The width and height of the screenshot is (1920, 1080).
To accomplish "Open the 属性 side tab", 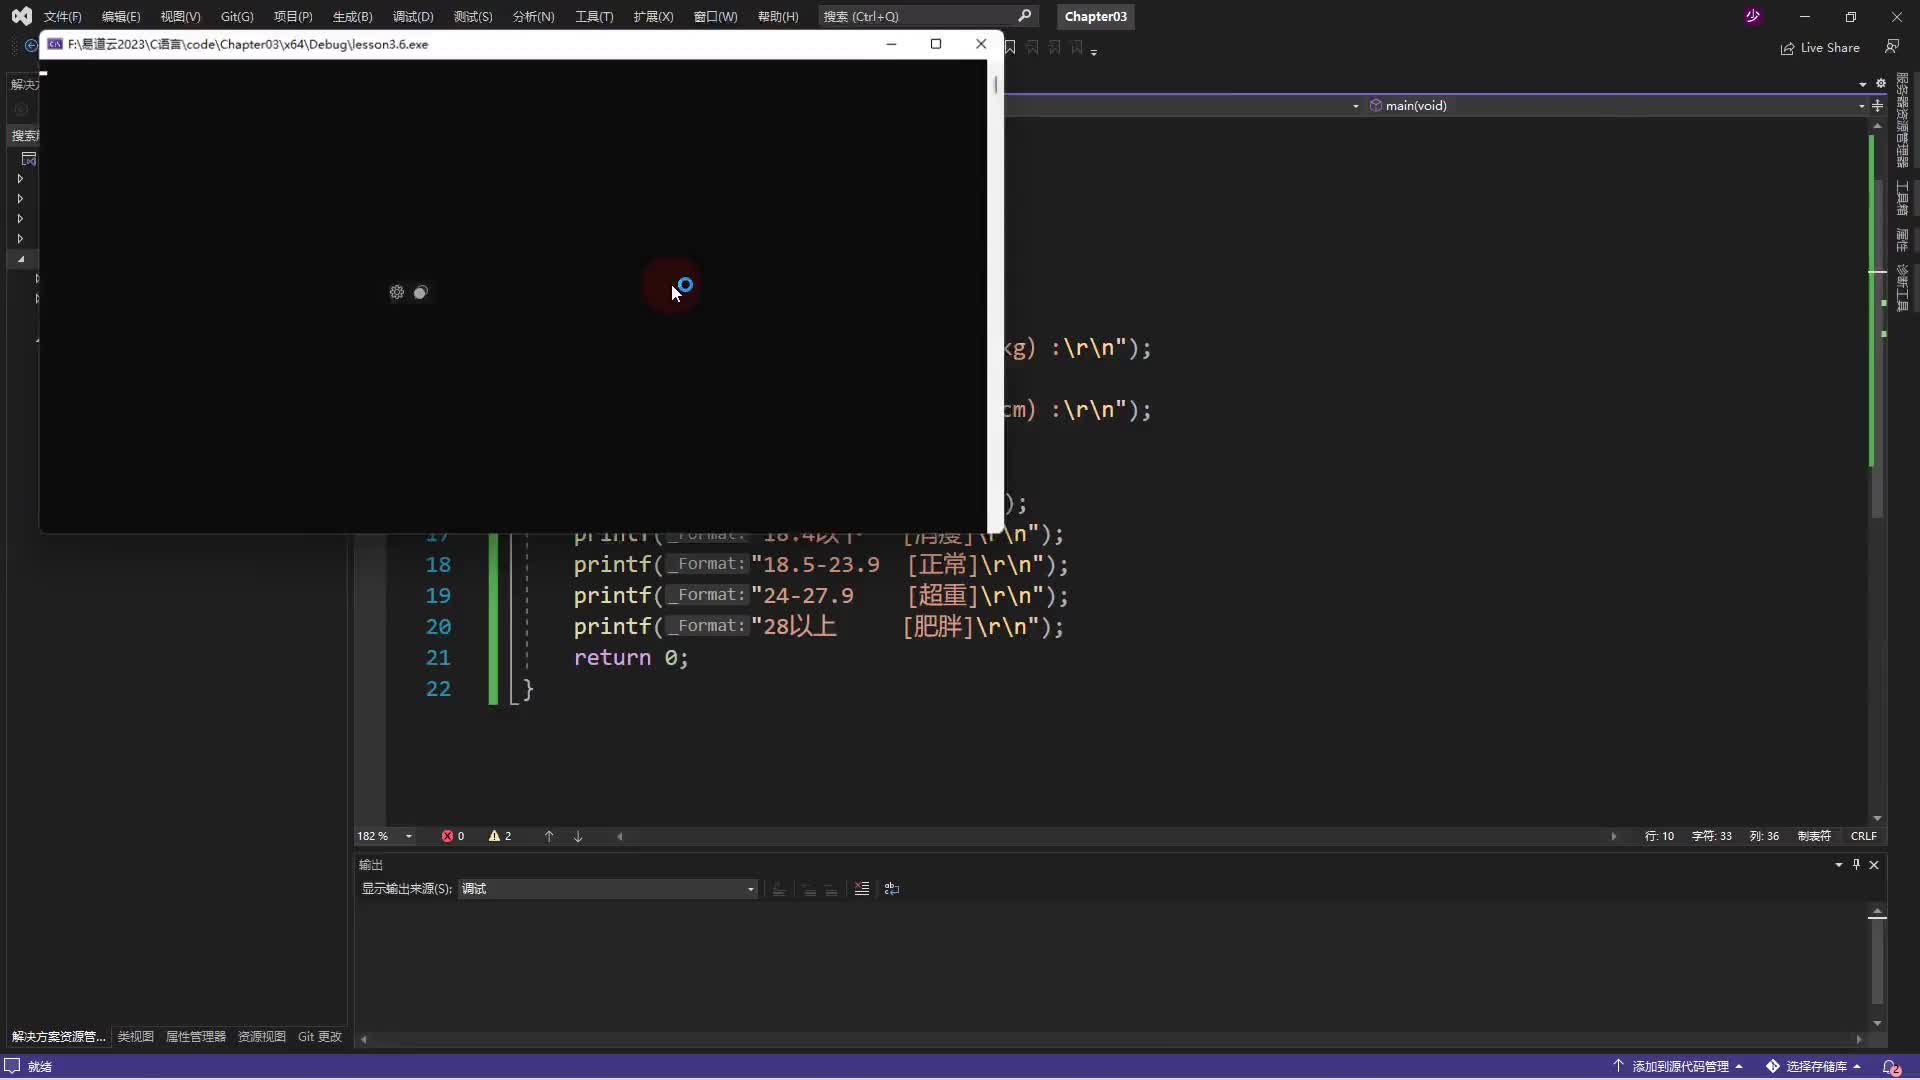I will (1901, 240).
